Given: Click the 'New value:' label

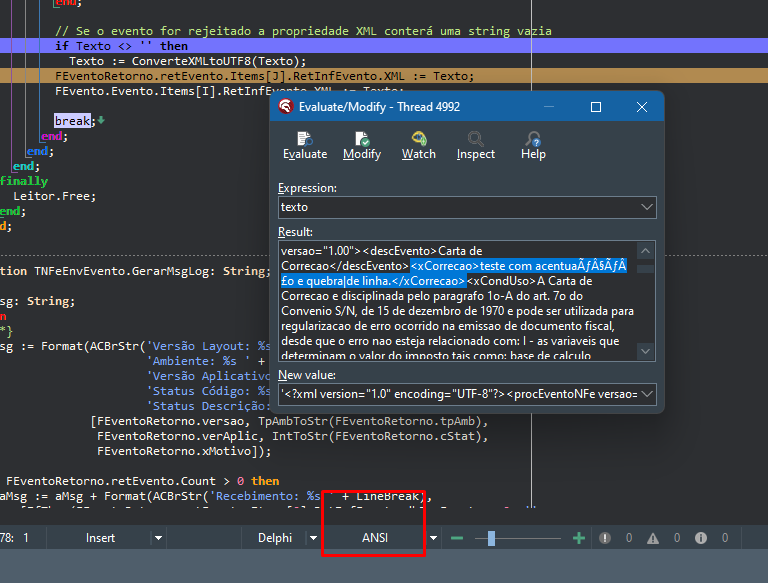Looking at the screenshot, I should (307, 375).
